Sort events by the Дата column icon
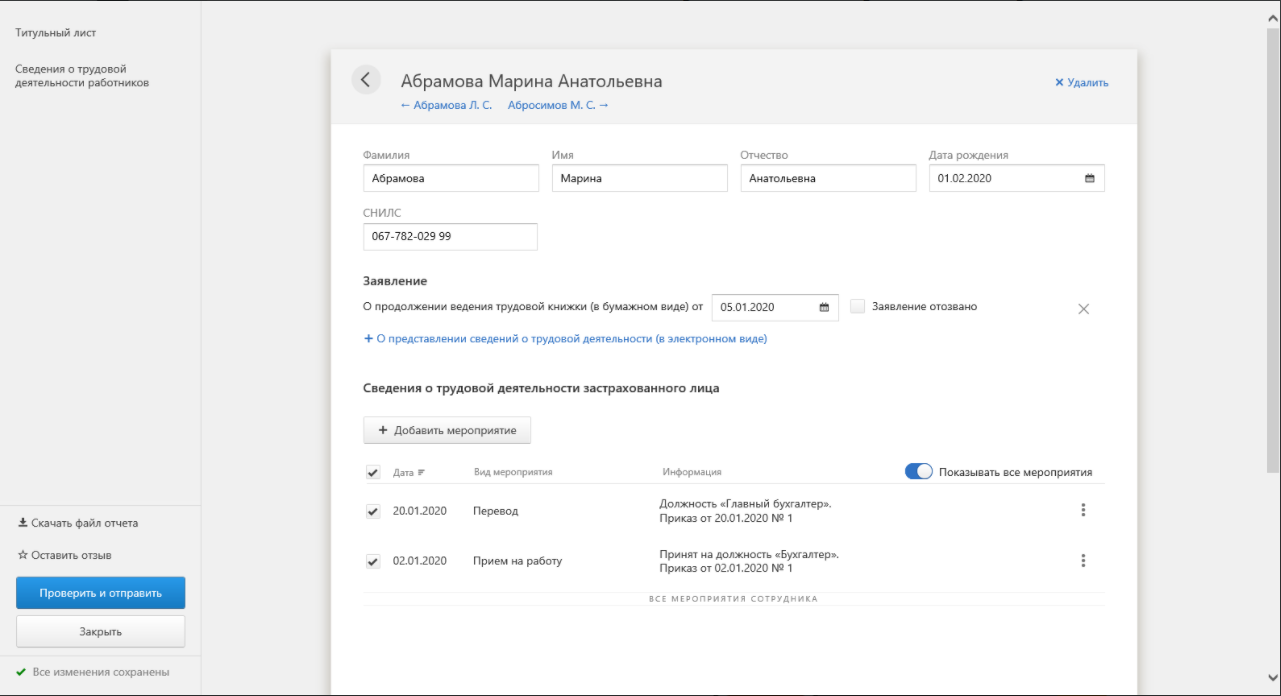The image size is (1281, 696). point(421,472)
